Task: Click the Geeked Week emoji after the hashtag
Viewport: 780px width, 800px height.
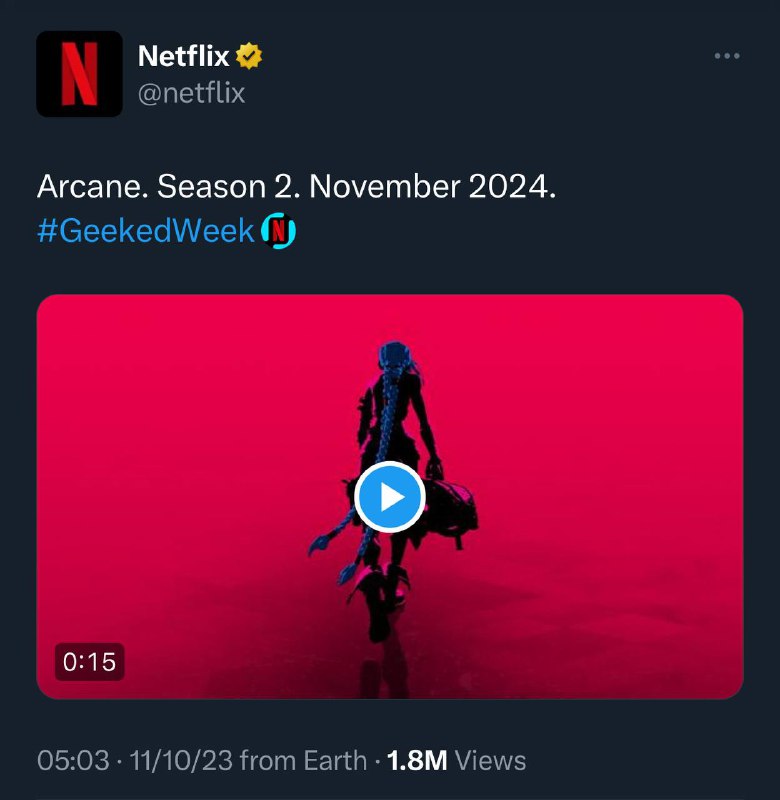Action: 278,231
